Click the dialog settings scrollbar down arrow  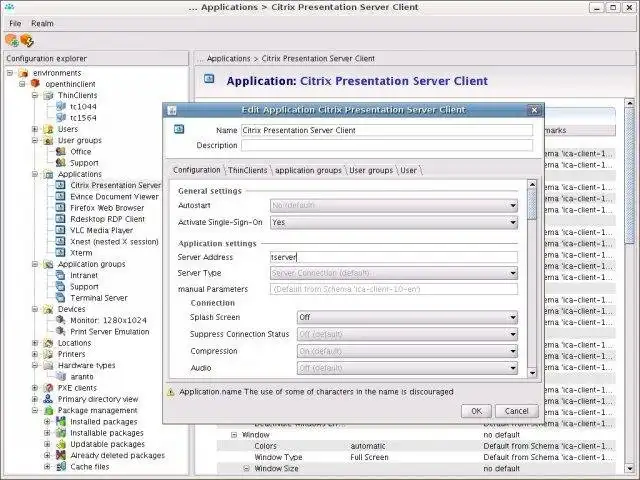coord(532,372)
